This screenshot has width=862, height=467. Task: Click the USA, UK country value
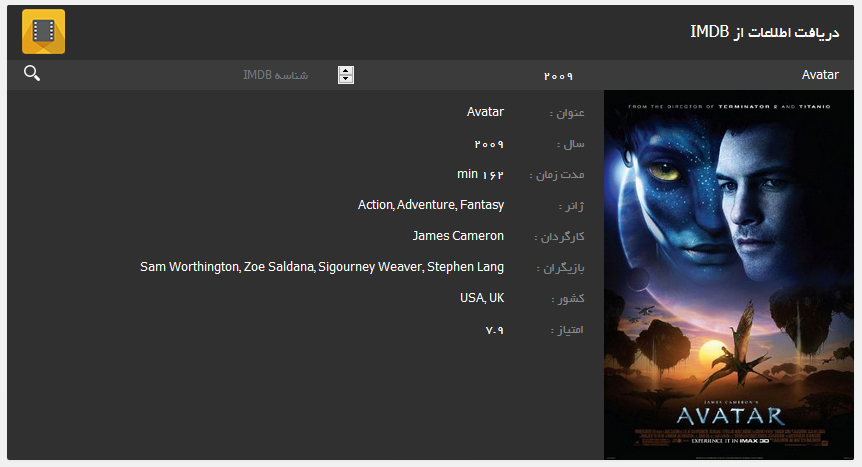[x=482, y=298]
